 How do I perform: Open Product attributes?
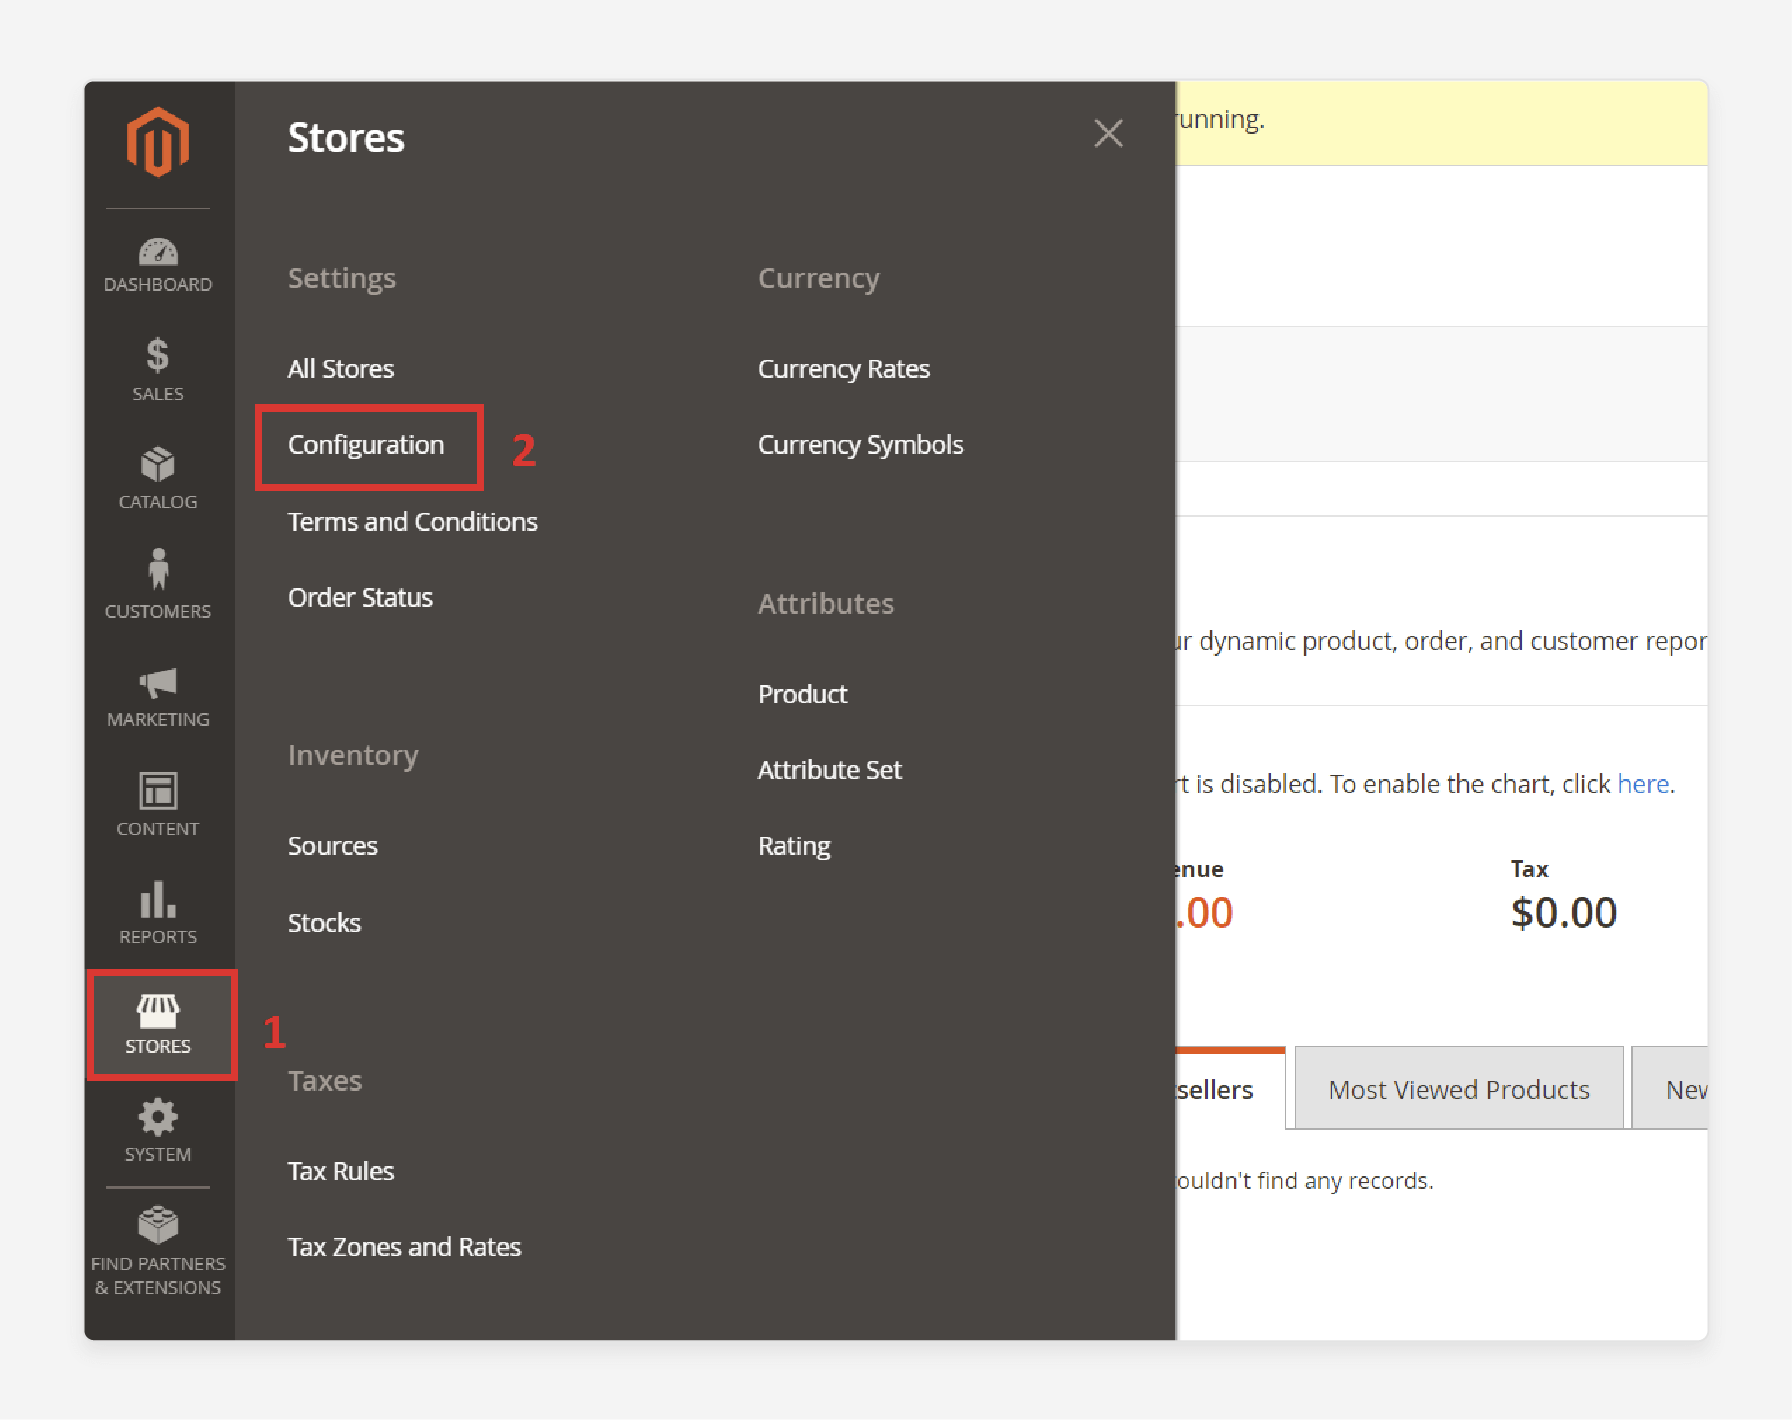803,694
